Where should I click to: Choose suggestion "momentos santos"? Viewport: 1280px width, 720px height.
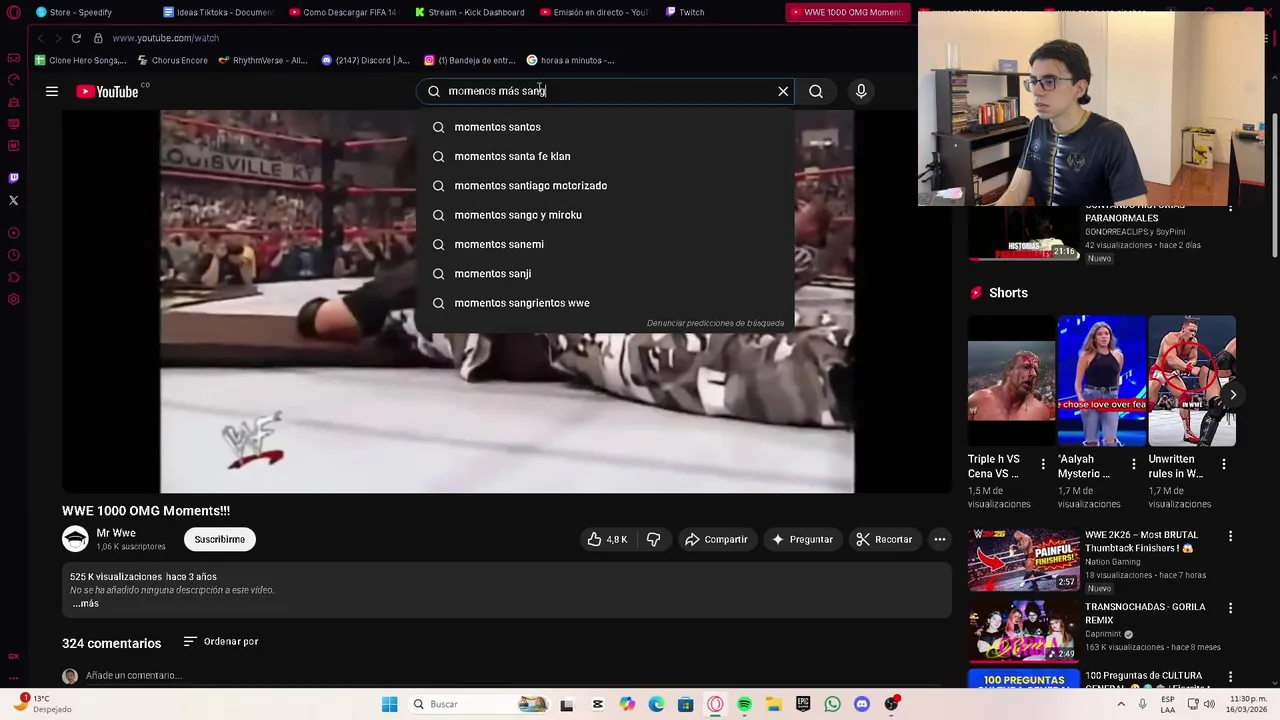coord(605,127)
